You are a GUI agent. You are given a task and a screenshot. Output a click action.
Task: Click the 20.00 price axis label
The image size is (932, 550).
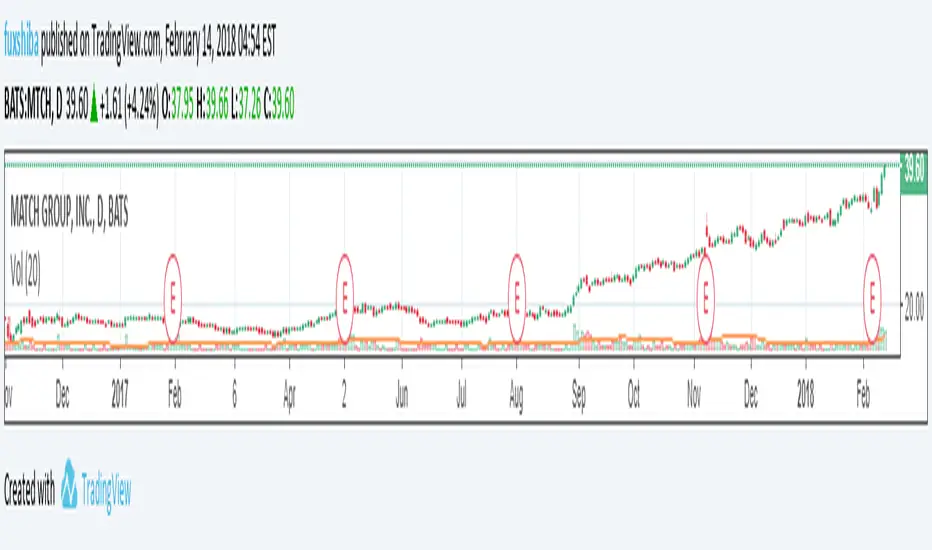[x=915, y=307]
